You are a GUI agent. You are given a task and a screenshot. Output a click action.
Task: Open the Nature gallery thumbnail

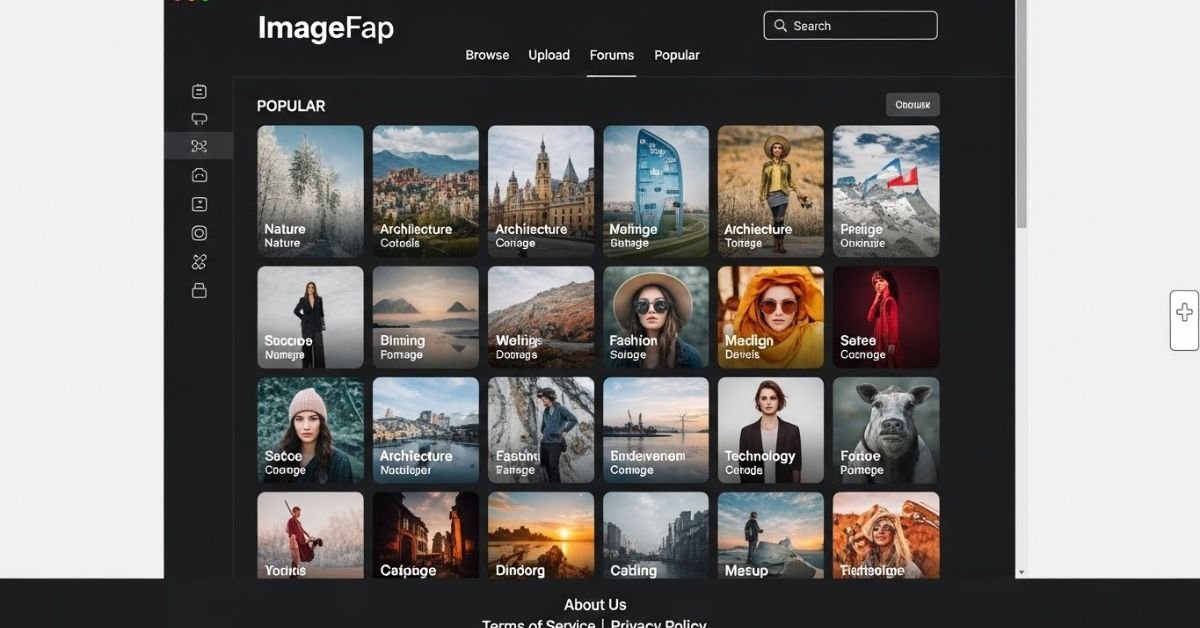(310, 190)
